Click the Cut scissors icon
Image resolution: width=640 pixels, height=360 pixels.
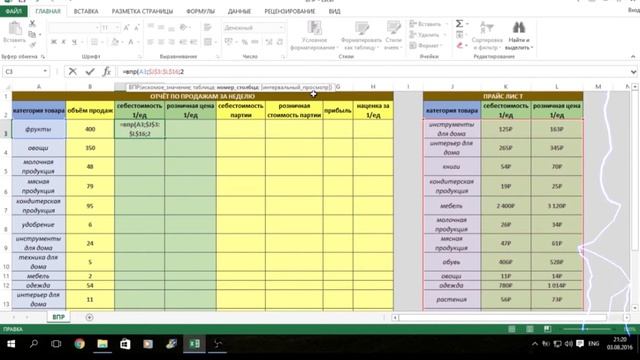pos(32,24)
